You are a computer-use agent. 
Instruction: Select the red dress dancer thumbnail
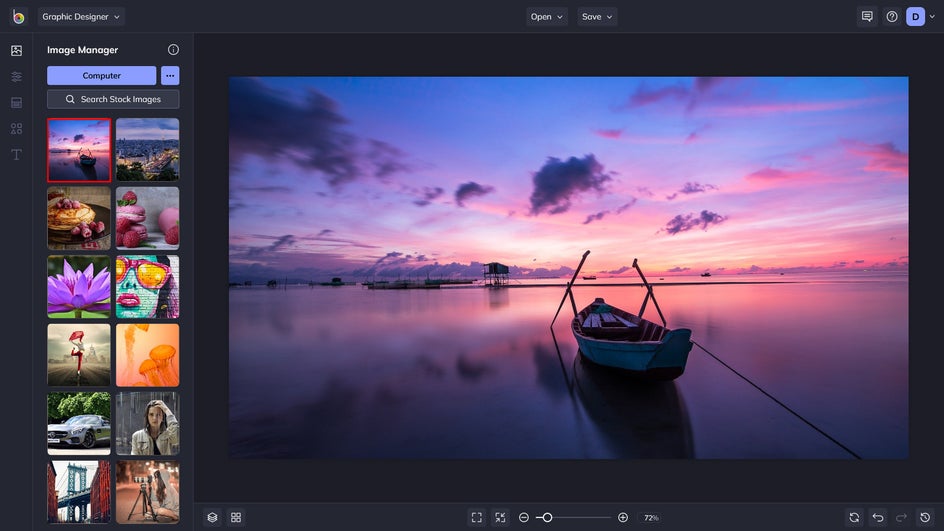79,355
